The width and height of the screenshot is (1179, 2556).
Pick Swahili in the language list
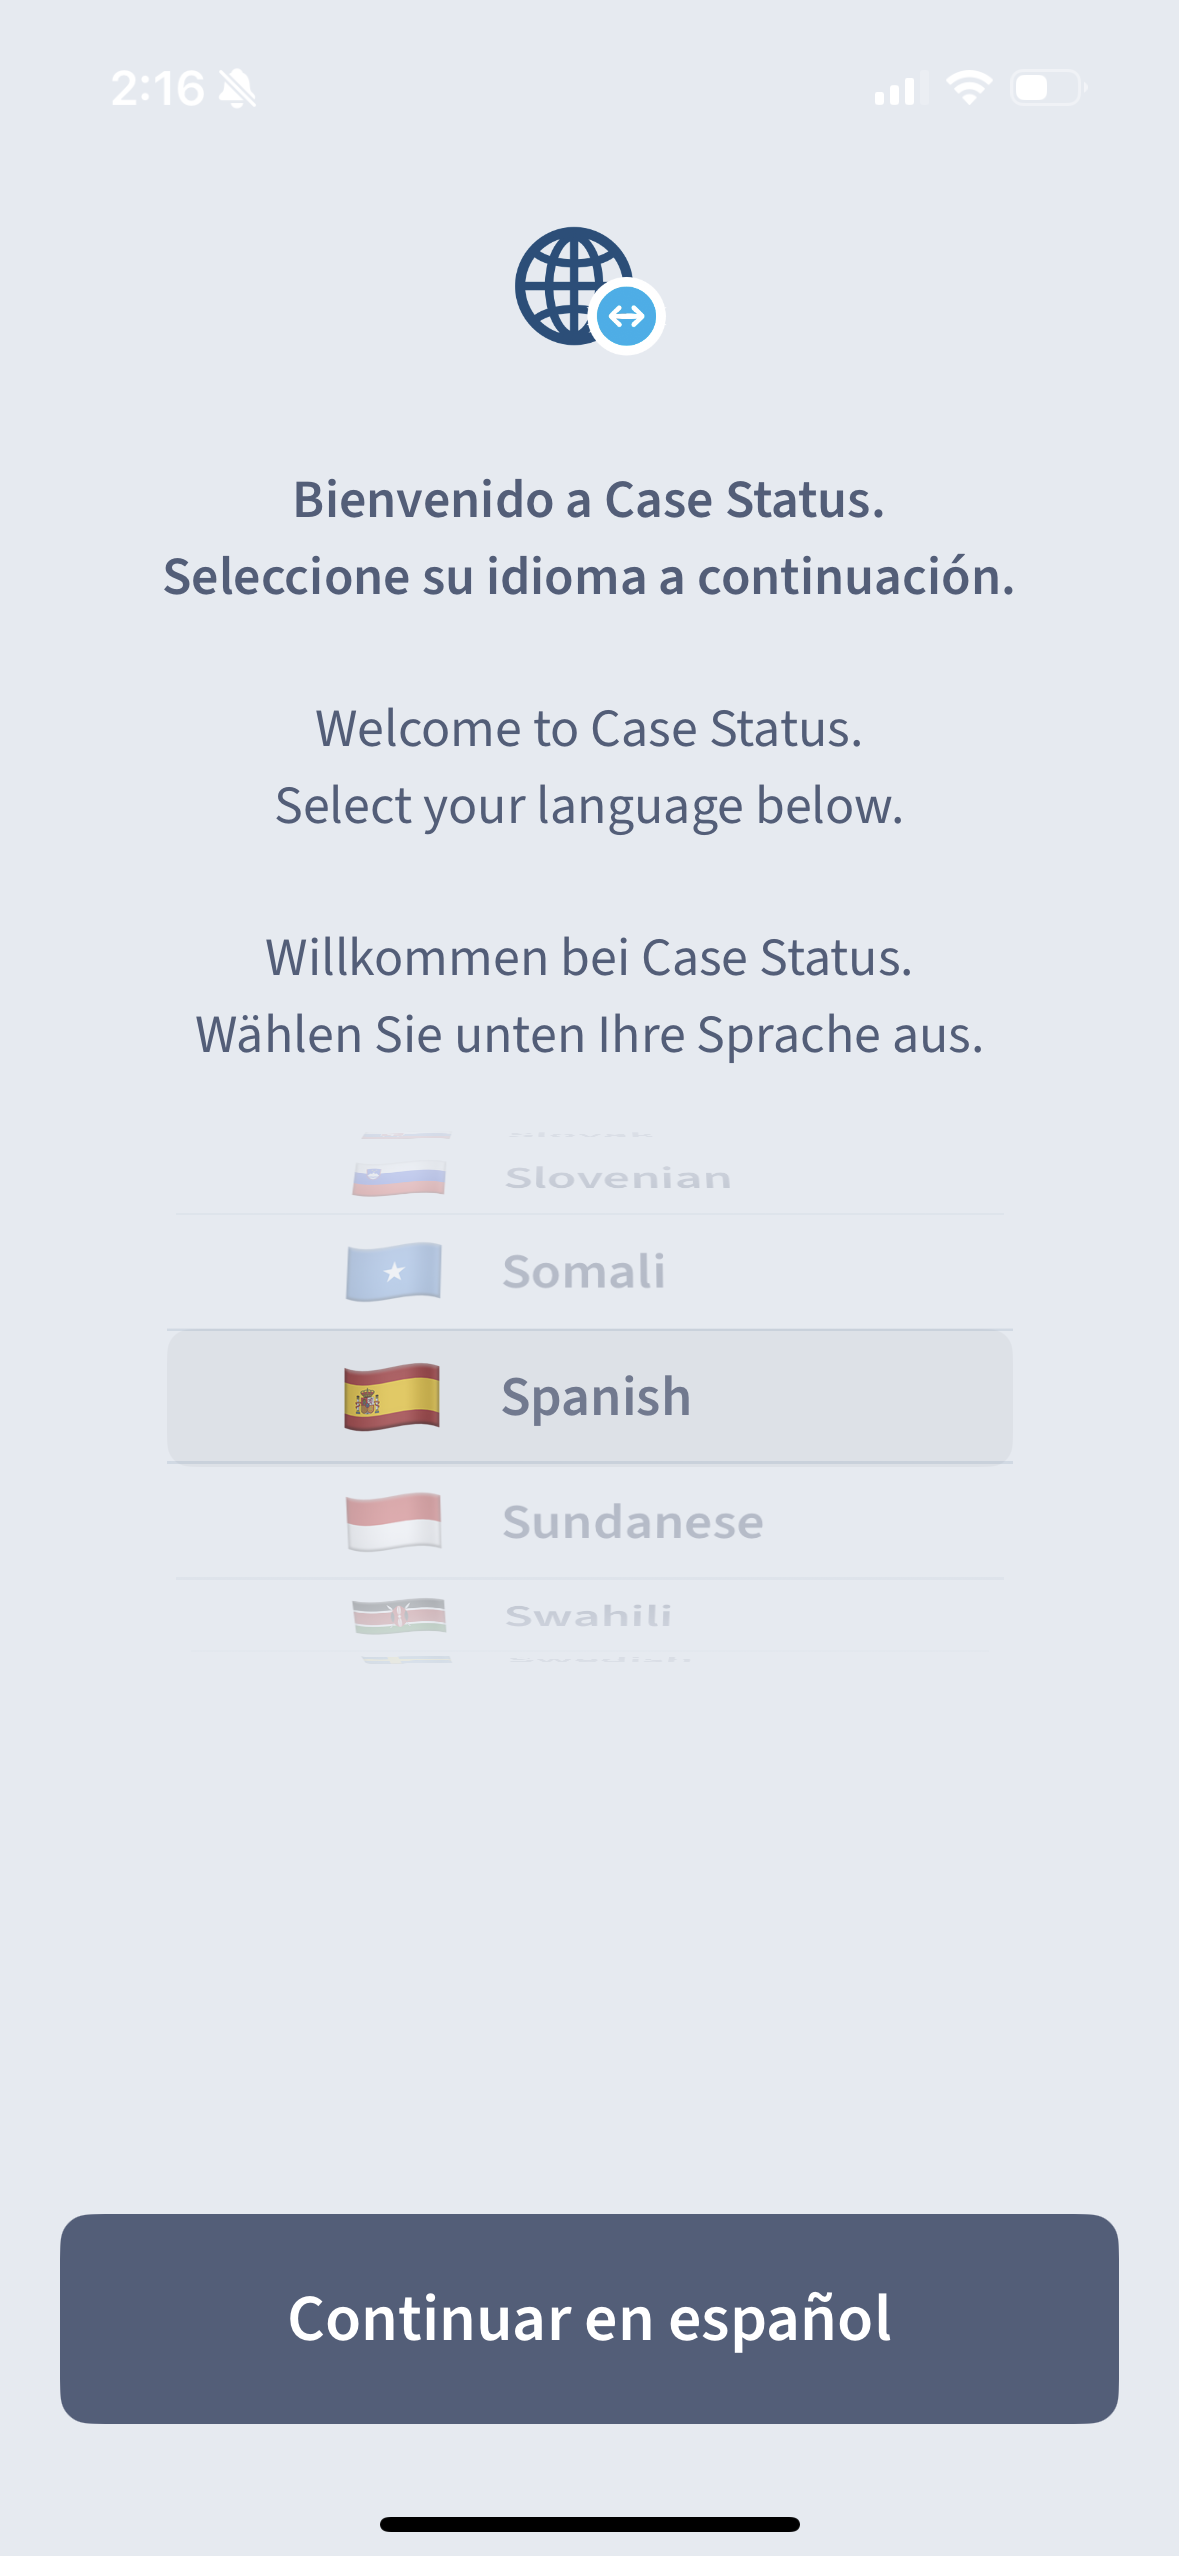click(x=588, y=1615)
